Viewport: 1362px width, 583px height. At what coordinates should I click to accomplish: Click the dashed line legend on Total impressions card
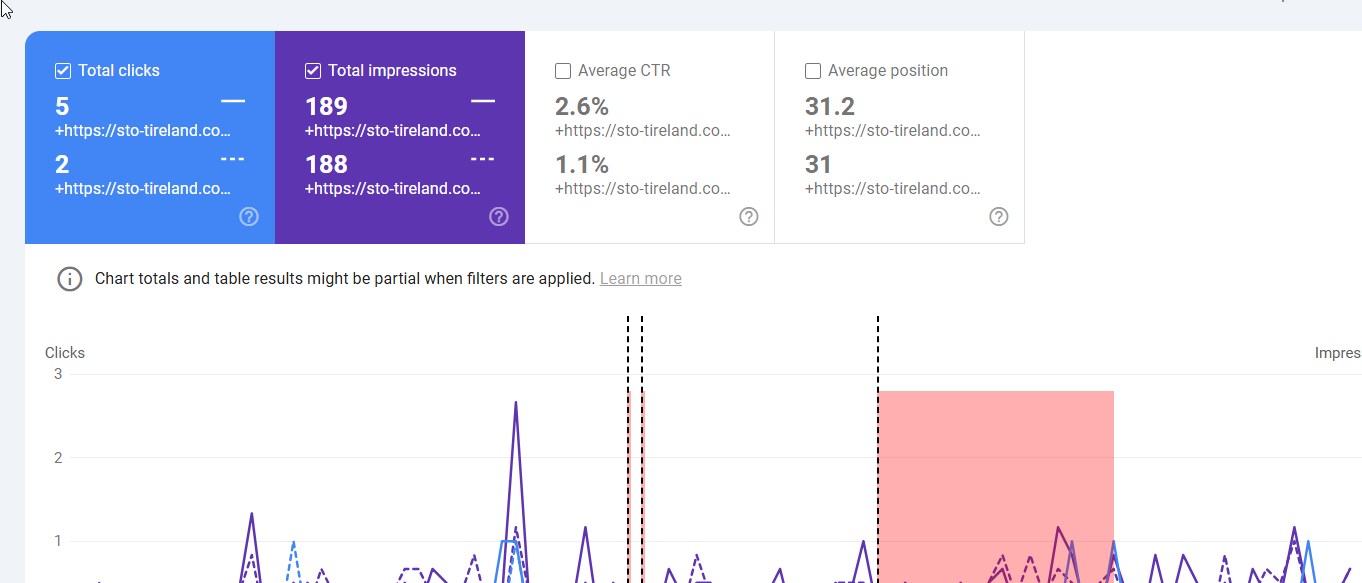coord(483,159)
